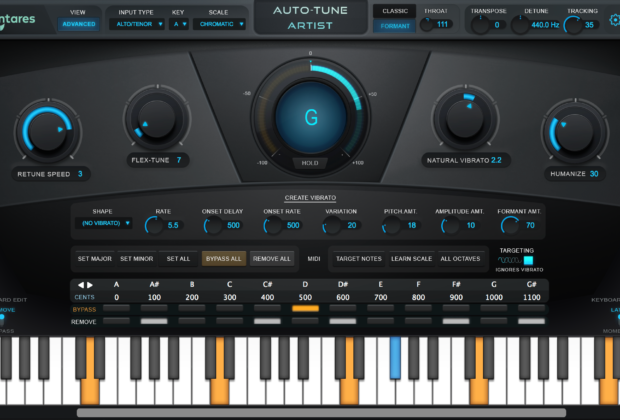
Task: Click the Flex-Tune value 7
Action: pyautogui.click(x=179, y=160)
